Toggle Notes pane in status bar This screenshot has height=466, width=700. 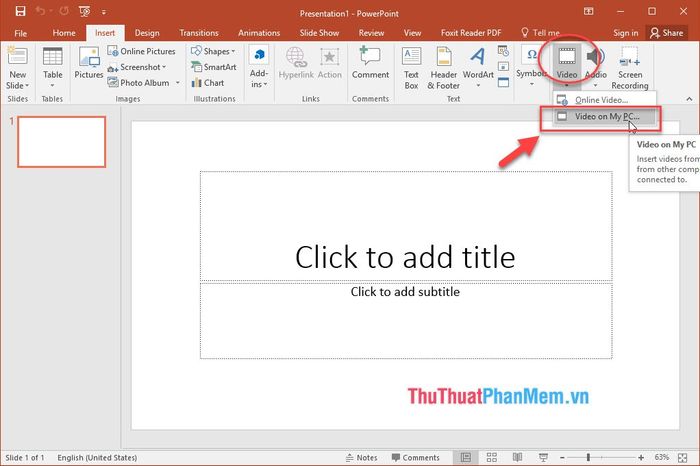tap(362, 458)
